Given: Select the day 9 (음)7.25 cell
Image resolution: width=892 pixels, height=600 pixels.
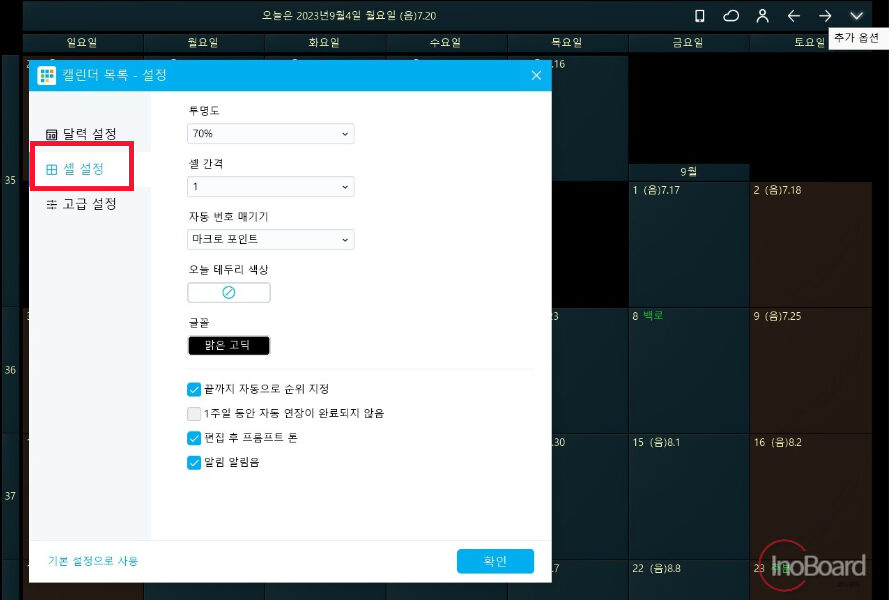Looking at the screenshot, I should (x=811, y=370).
